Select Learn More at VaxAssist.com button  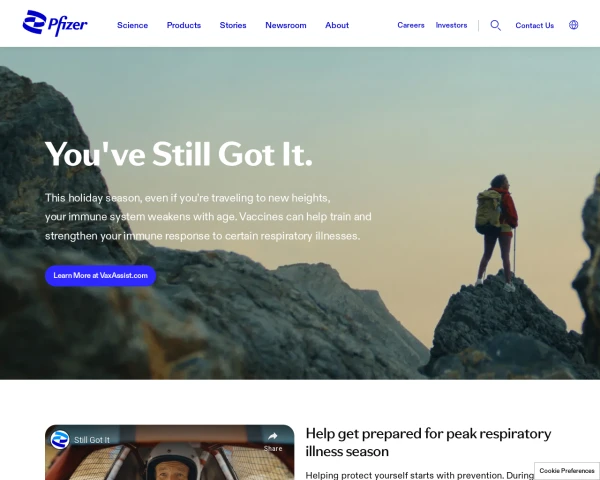click(x=101, y=276)
